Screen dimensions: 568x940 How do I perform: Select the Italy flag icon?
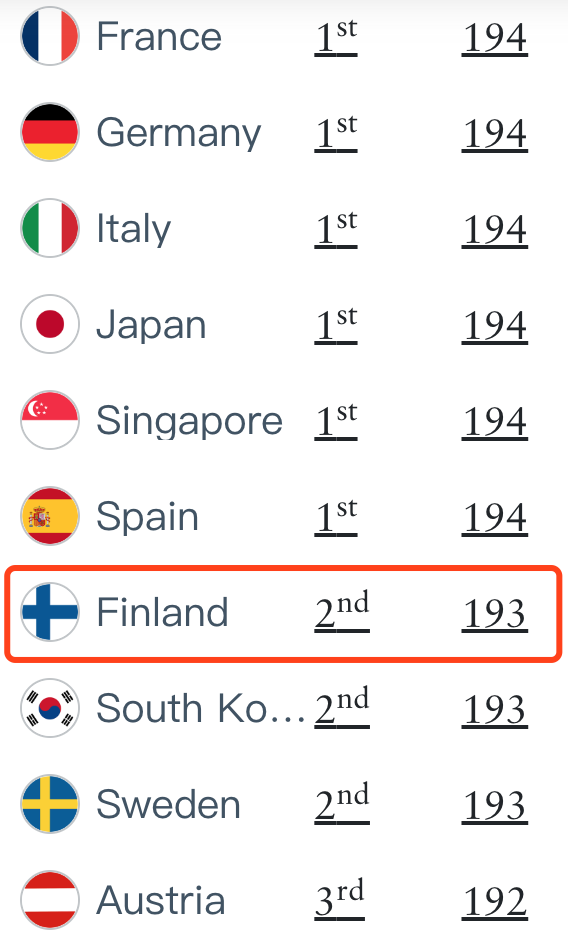pos(50,228)
